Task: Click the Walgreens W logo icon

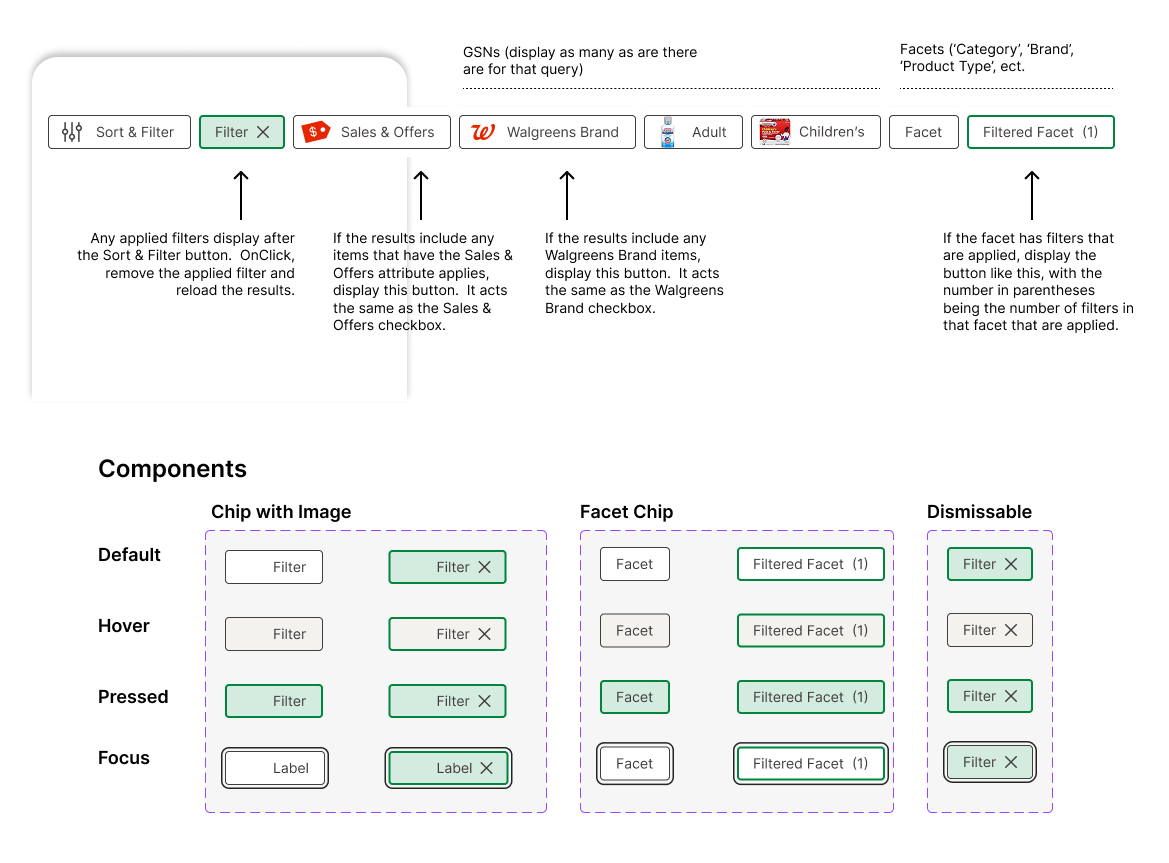Action: point(483,132)
